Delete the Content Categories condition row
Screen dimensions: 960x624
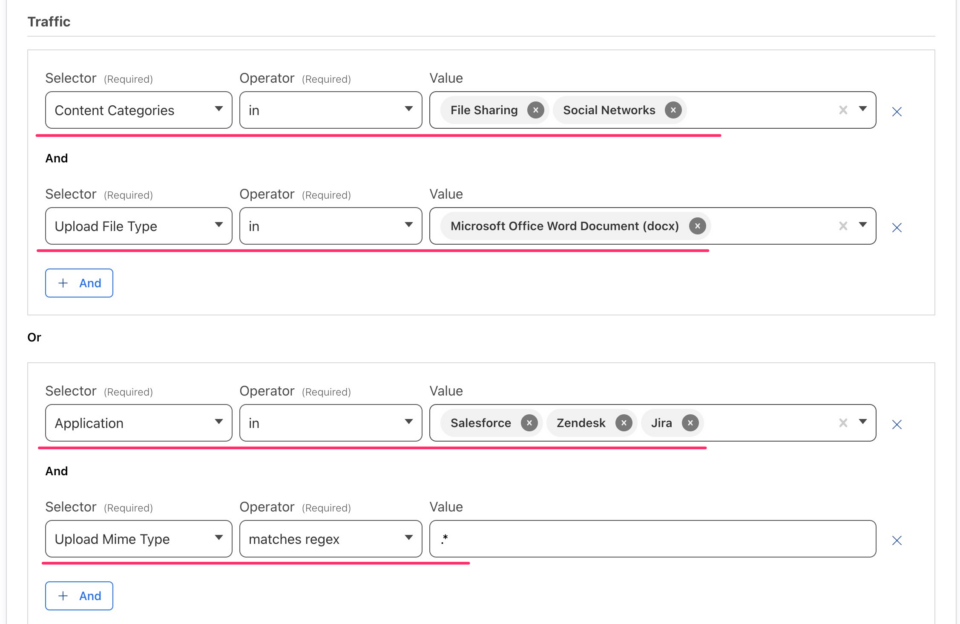(897, 111)
